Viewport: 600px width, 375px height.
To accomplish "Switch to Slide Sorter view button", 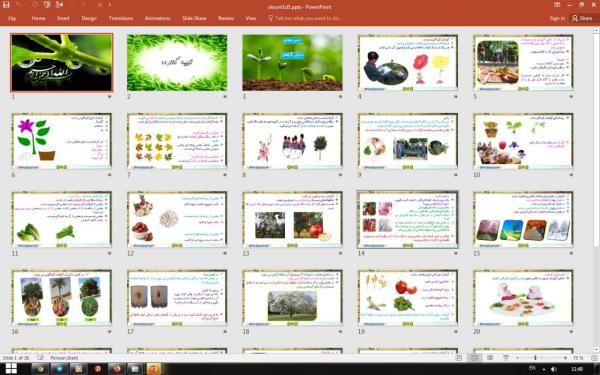I will (x=474, y=358).
